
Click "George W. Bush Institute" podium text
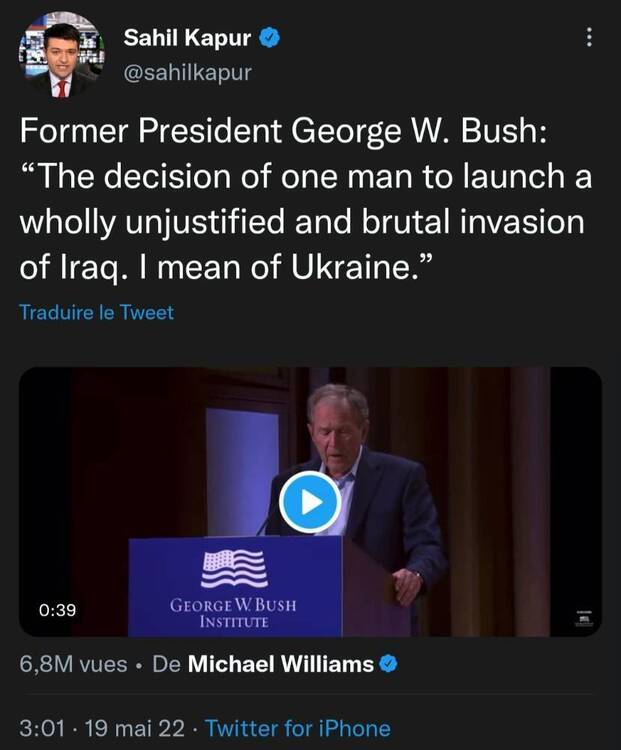pyautogui.click(x=233, y=611)
